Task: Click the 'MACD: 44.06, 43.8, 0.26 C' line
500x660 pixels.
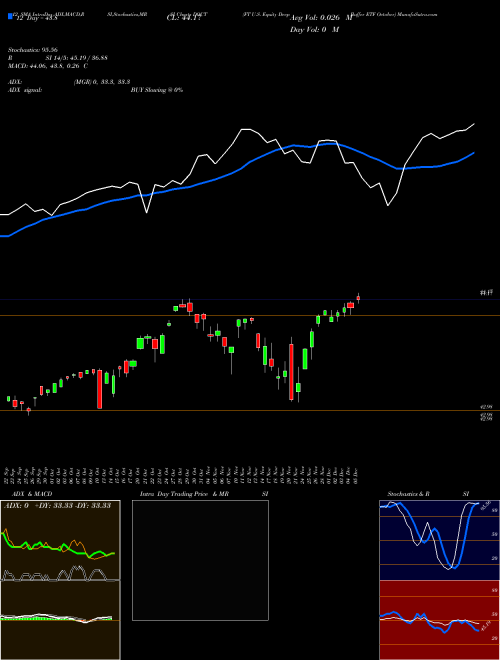Action: click(48, 66)
